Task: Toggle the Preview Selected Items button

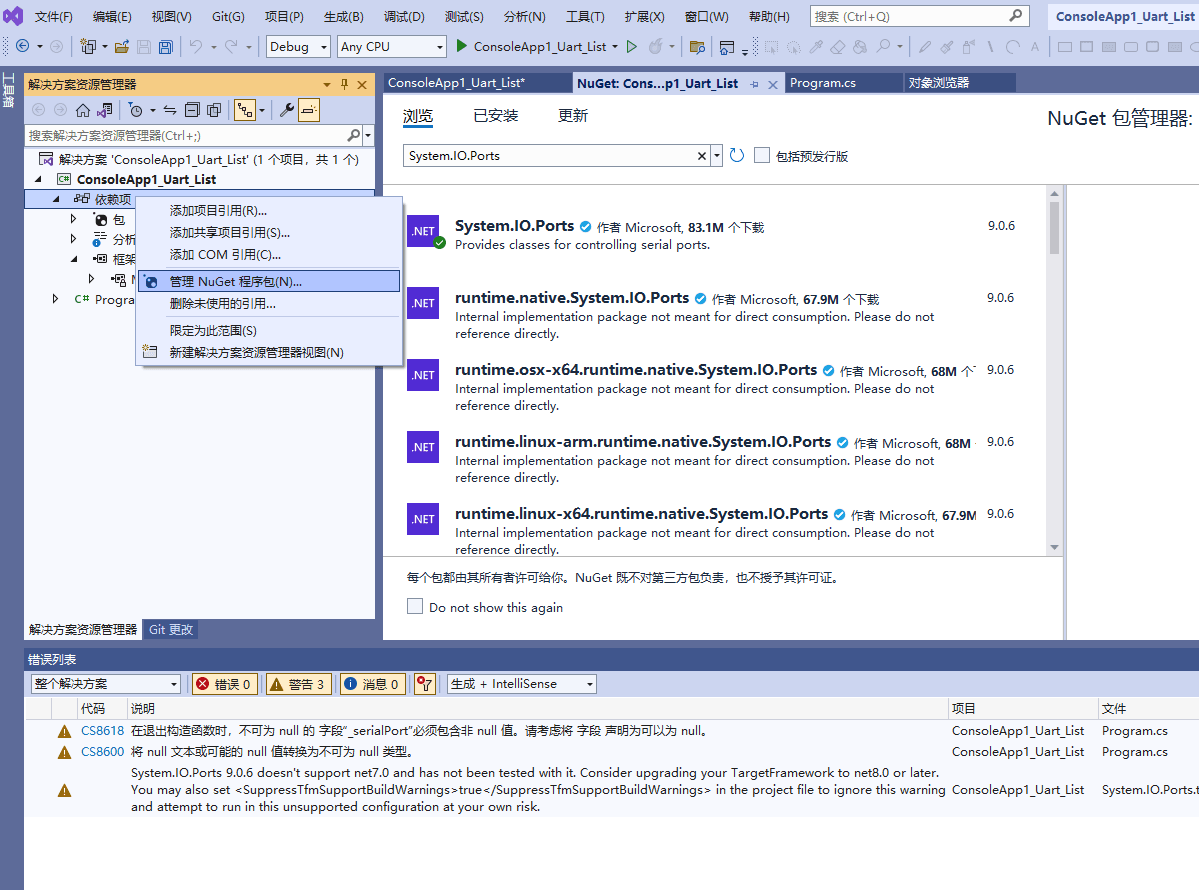Action: 309,110
